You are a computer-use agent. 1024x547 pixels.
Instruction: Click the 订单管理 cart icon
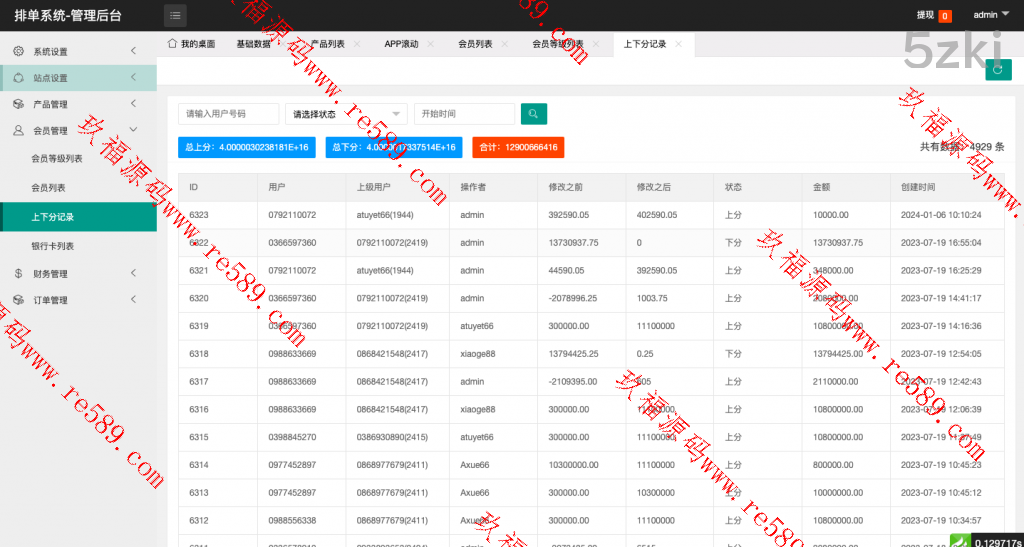coord(18,300)
